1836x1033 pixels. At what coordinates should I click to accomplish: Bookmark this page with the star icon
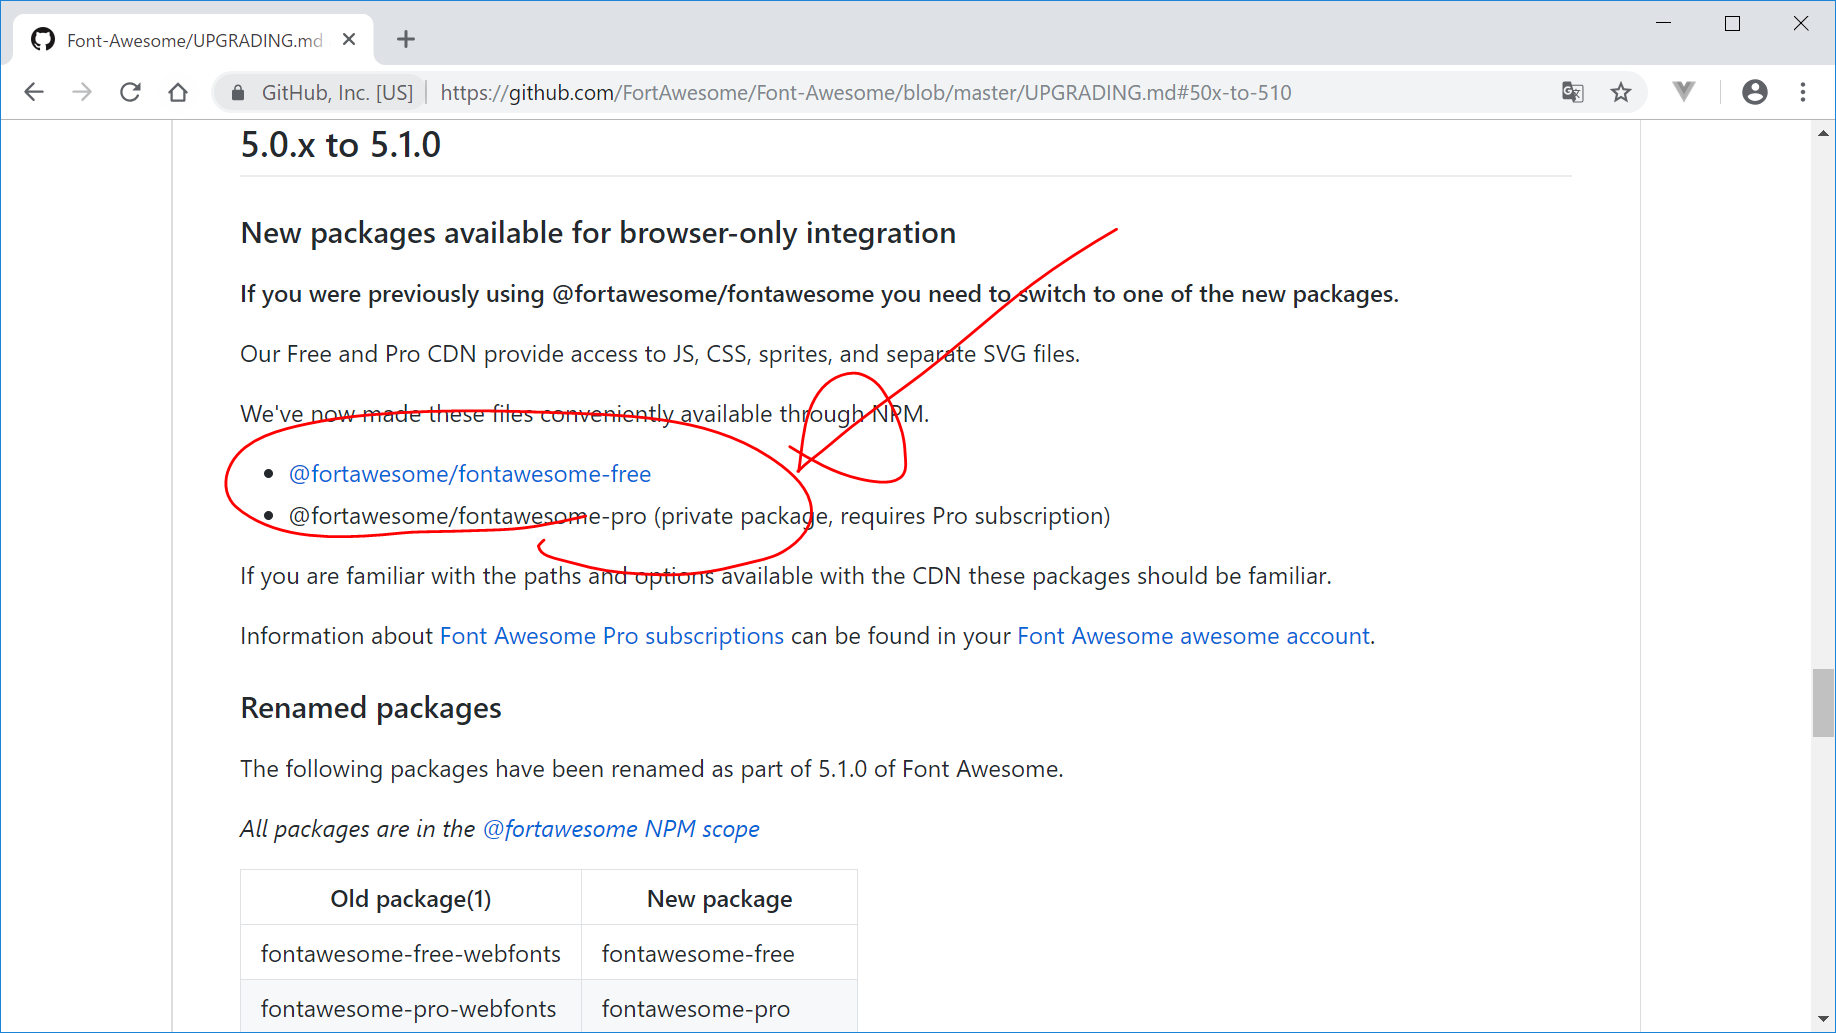click(x=1621, y=92)
